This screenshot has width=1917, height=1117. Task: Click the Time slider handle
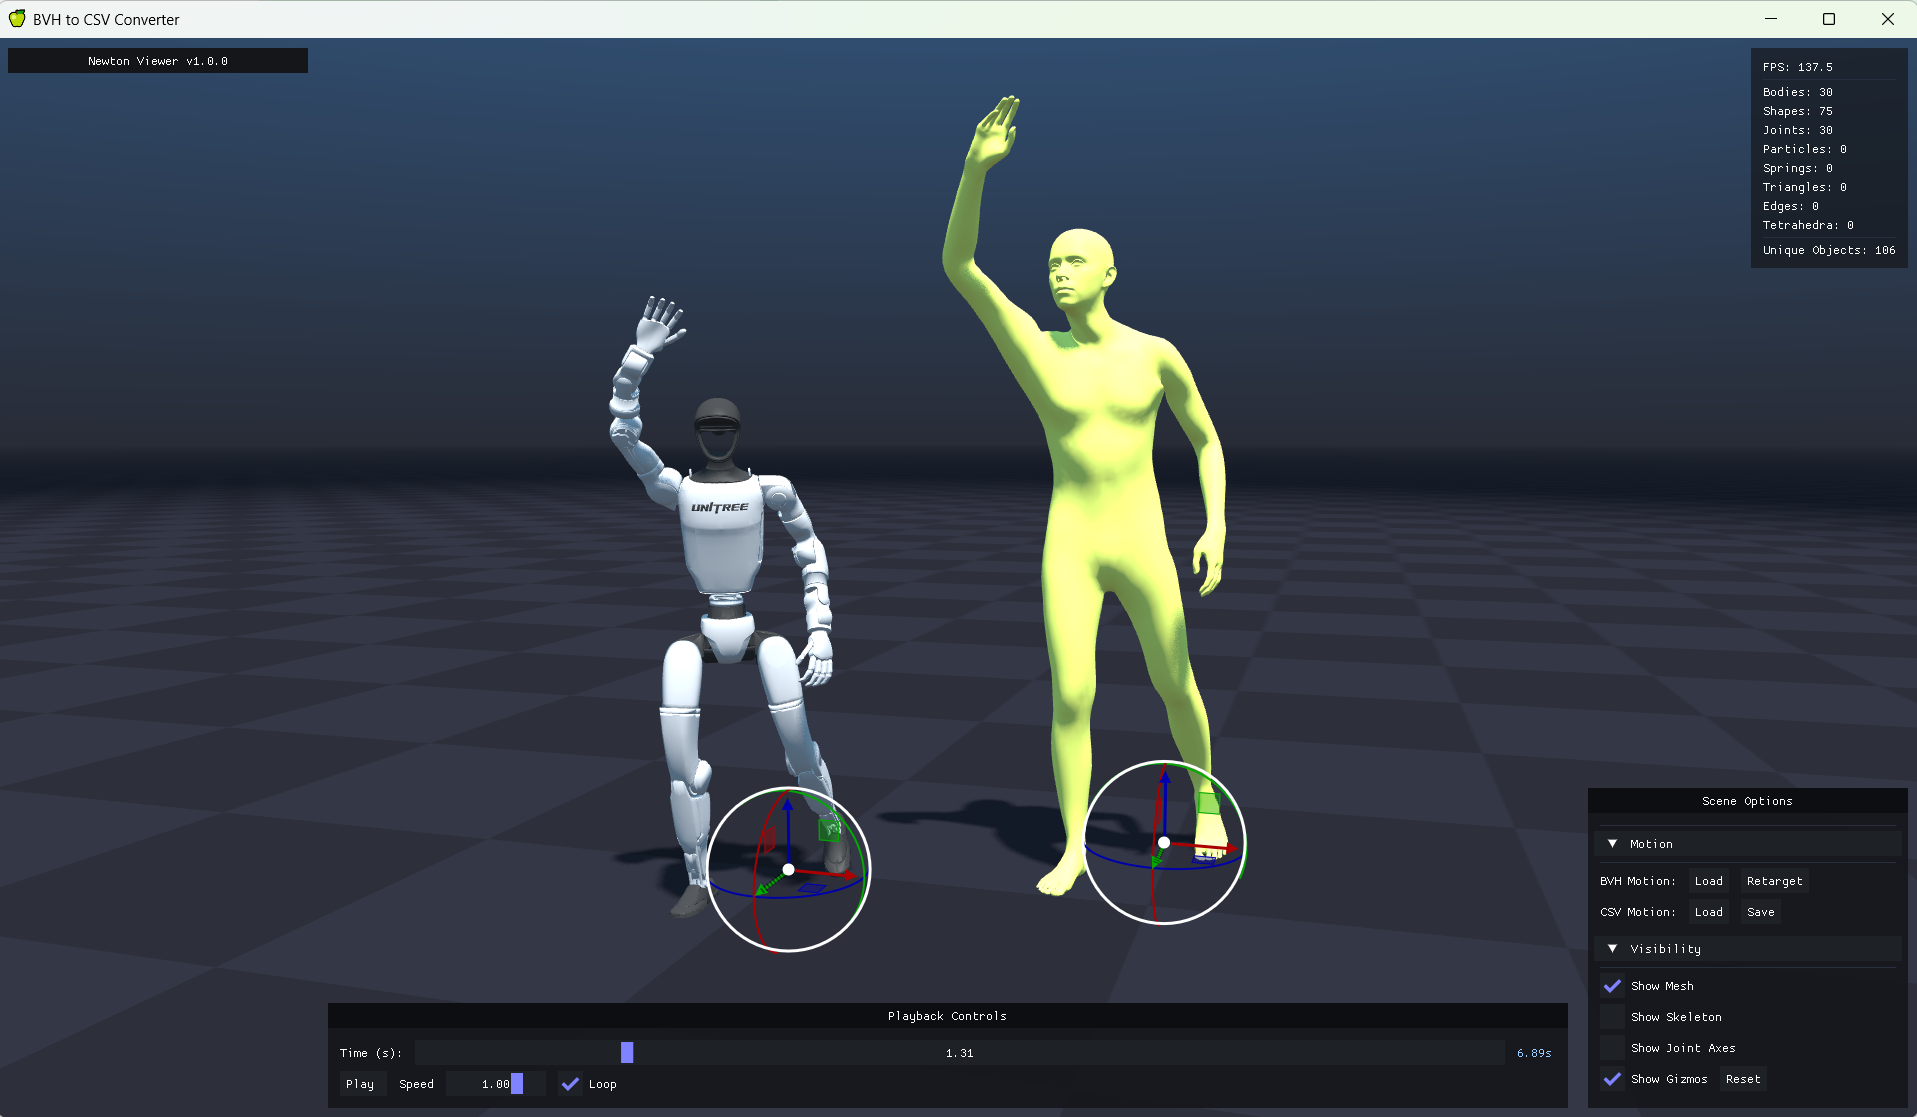pyautogui.click(x=627, y=1053)
